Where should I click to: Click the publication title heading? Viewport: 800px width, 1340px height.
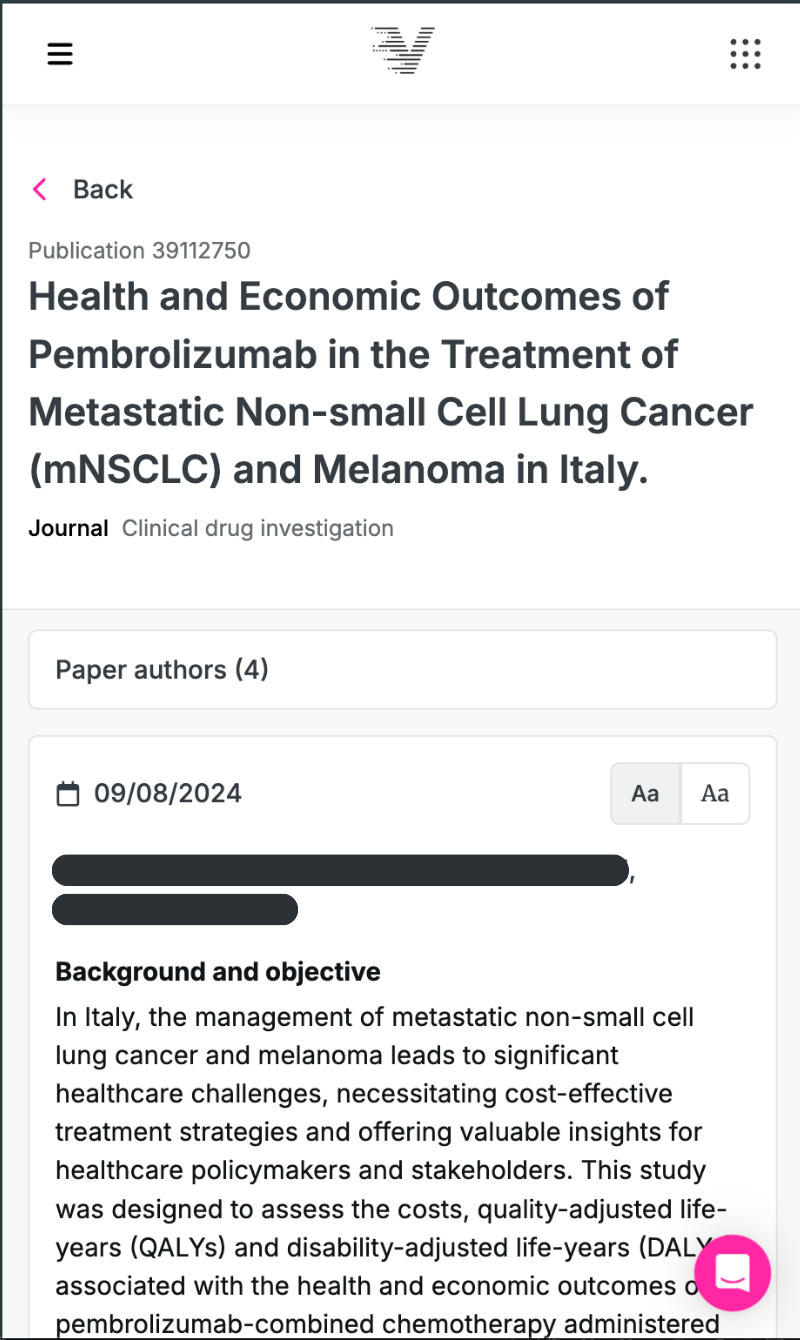click(390, 383)
